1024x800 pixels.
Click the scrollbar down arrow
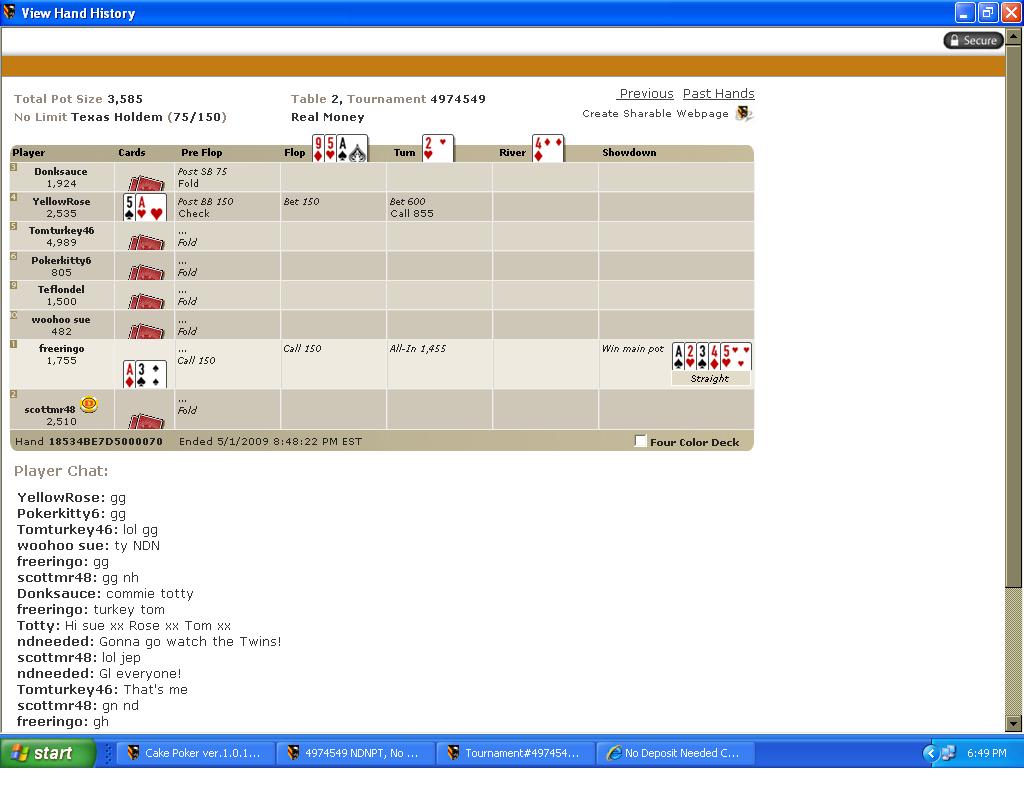pos(1013,724)
